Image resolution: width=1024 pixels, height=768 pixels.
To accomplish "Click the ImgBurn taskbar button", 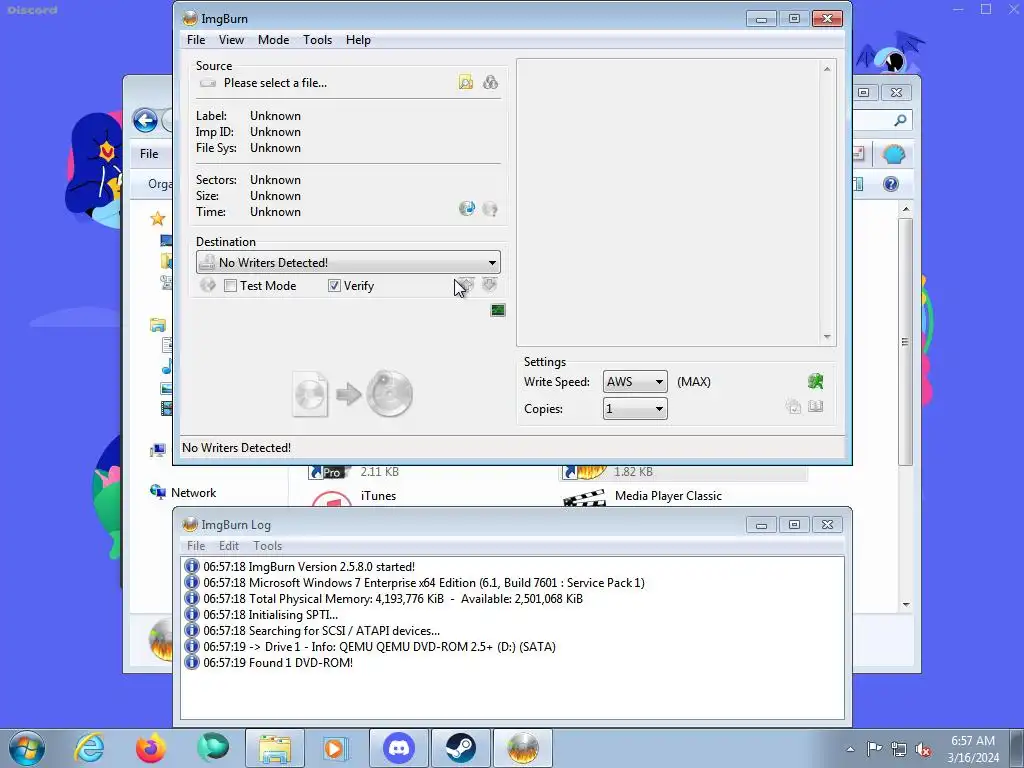I will coord(522,748).
